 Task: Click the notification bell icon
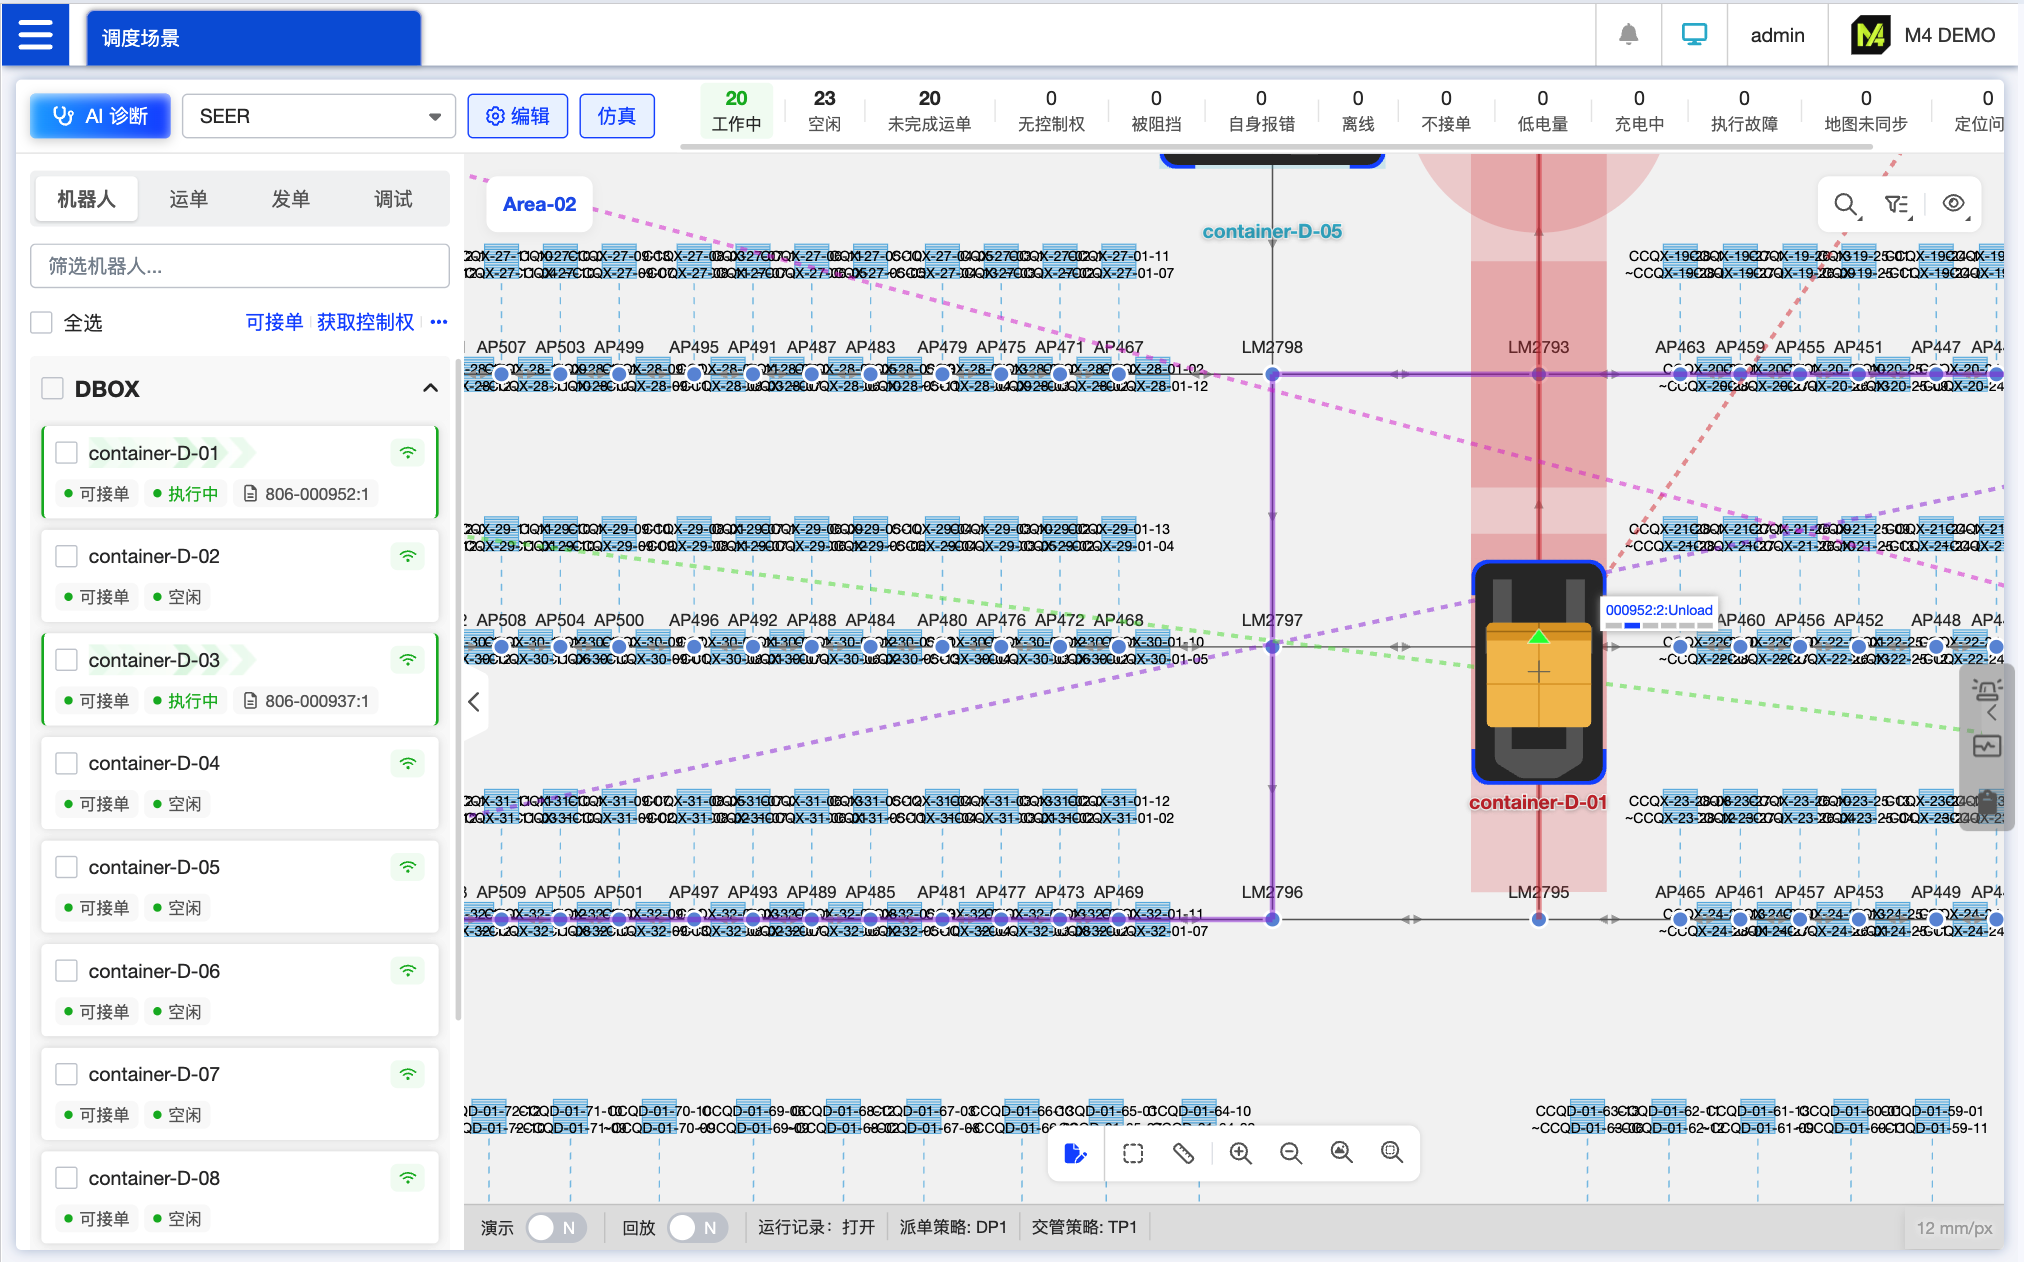click(1628, 35)
